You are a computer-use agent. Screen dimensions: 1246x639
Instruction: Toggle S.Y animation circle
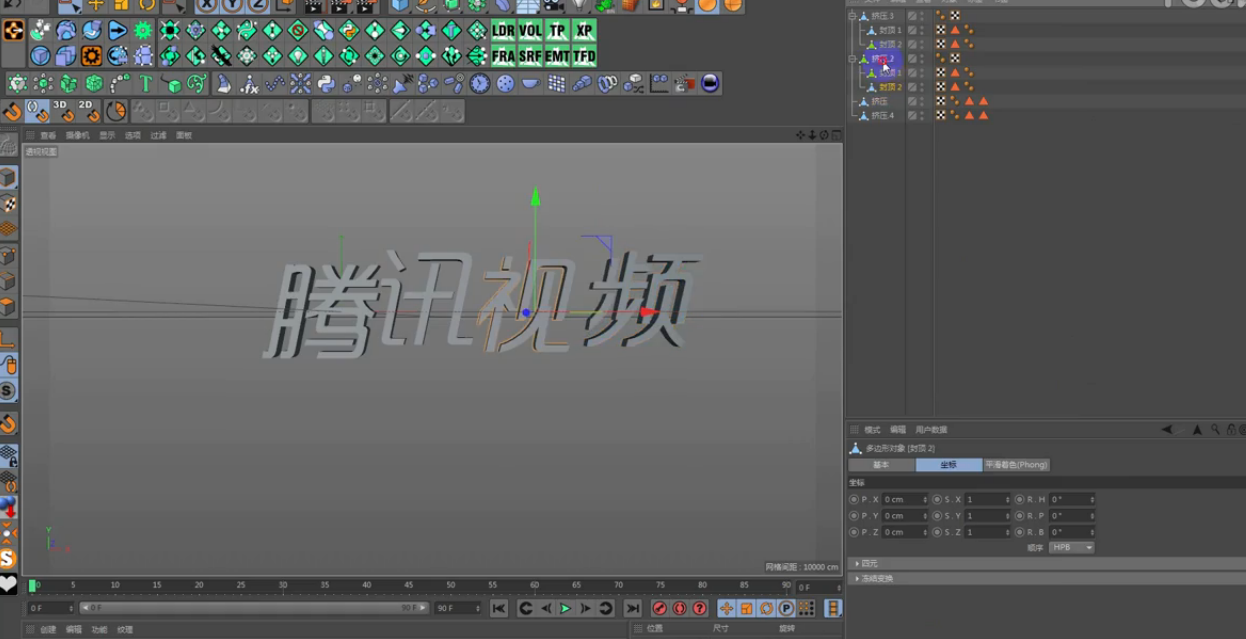[x=937, y=516]
